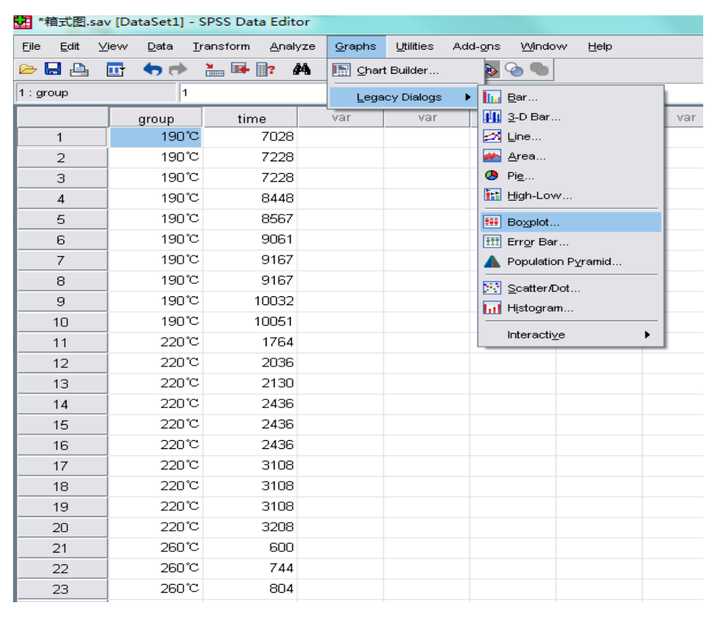Expand the Legacy Dialogs submenu arrow
Viewport: 720px width, 619px height.
click(467, 97)
